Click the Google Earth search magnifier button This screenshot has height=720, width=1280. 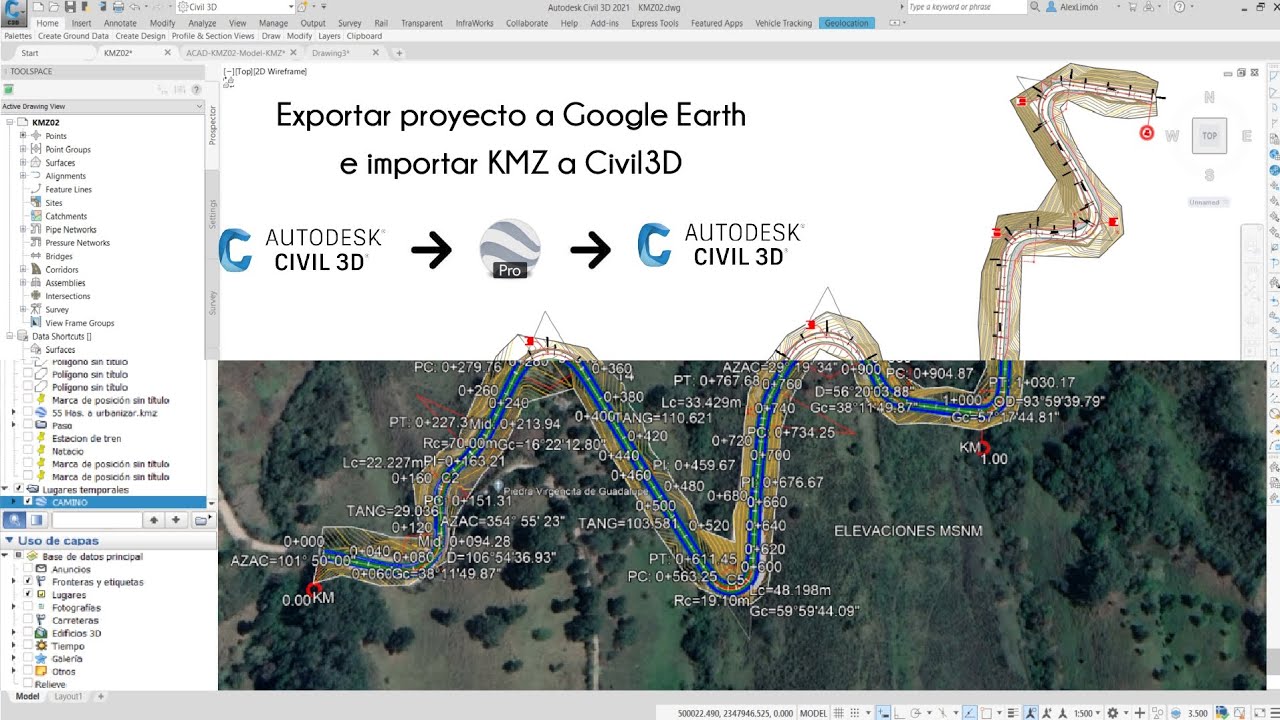click(x=15, y=520)
